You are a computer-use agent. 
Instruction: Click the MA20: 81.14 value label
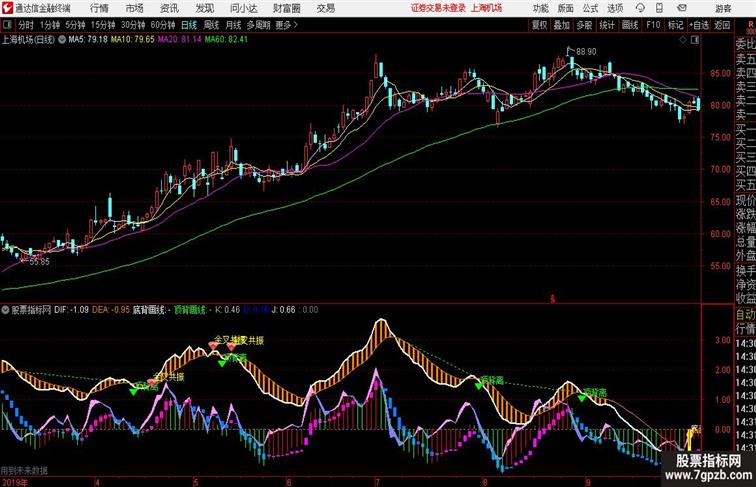(x=179, y=40)
